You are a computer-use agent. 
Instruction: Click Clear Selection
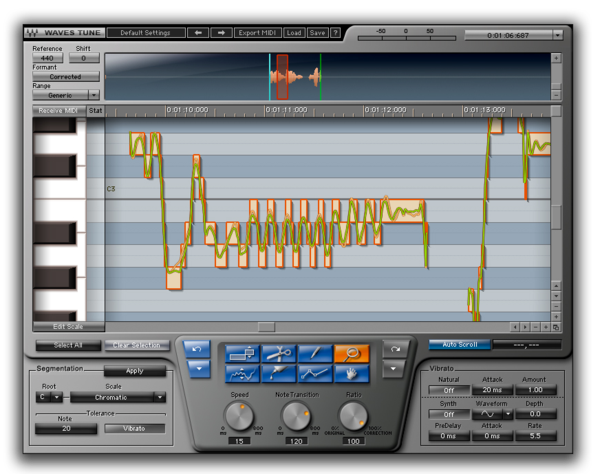(x=137, y=345)
